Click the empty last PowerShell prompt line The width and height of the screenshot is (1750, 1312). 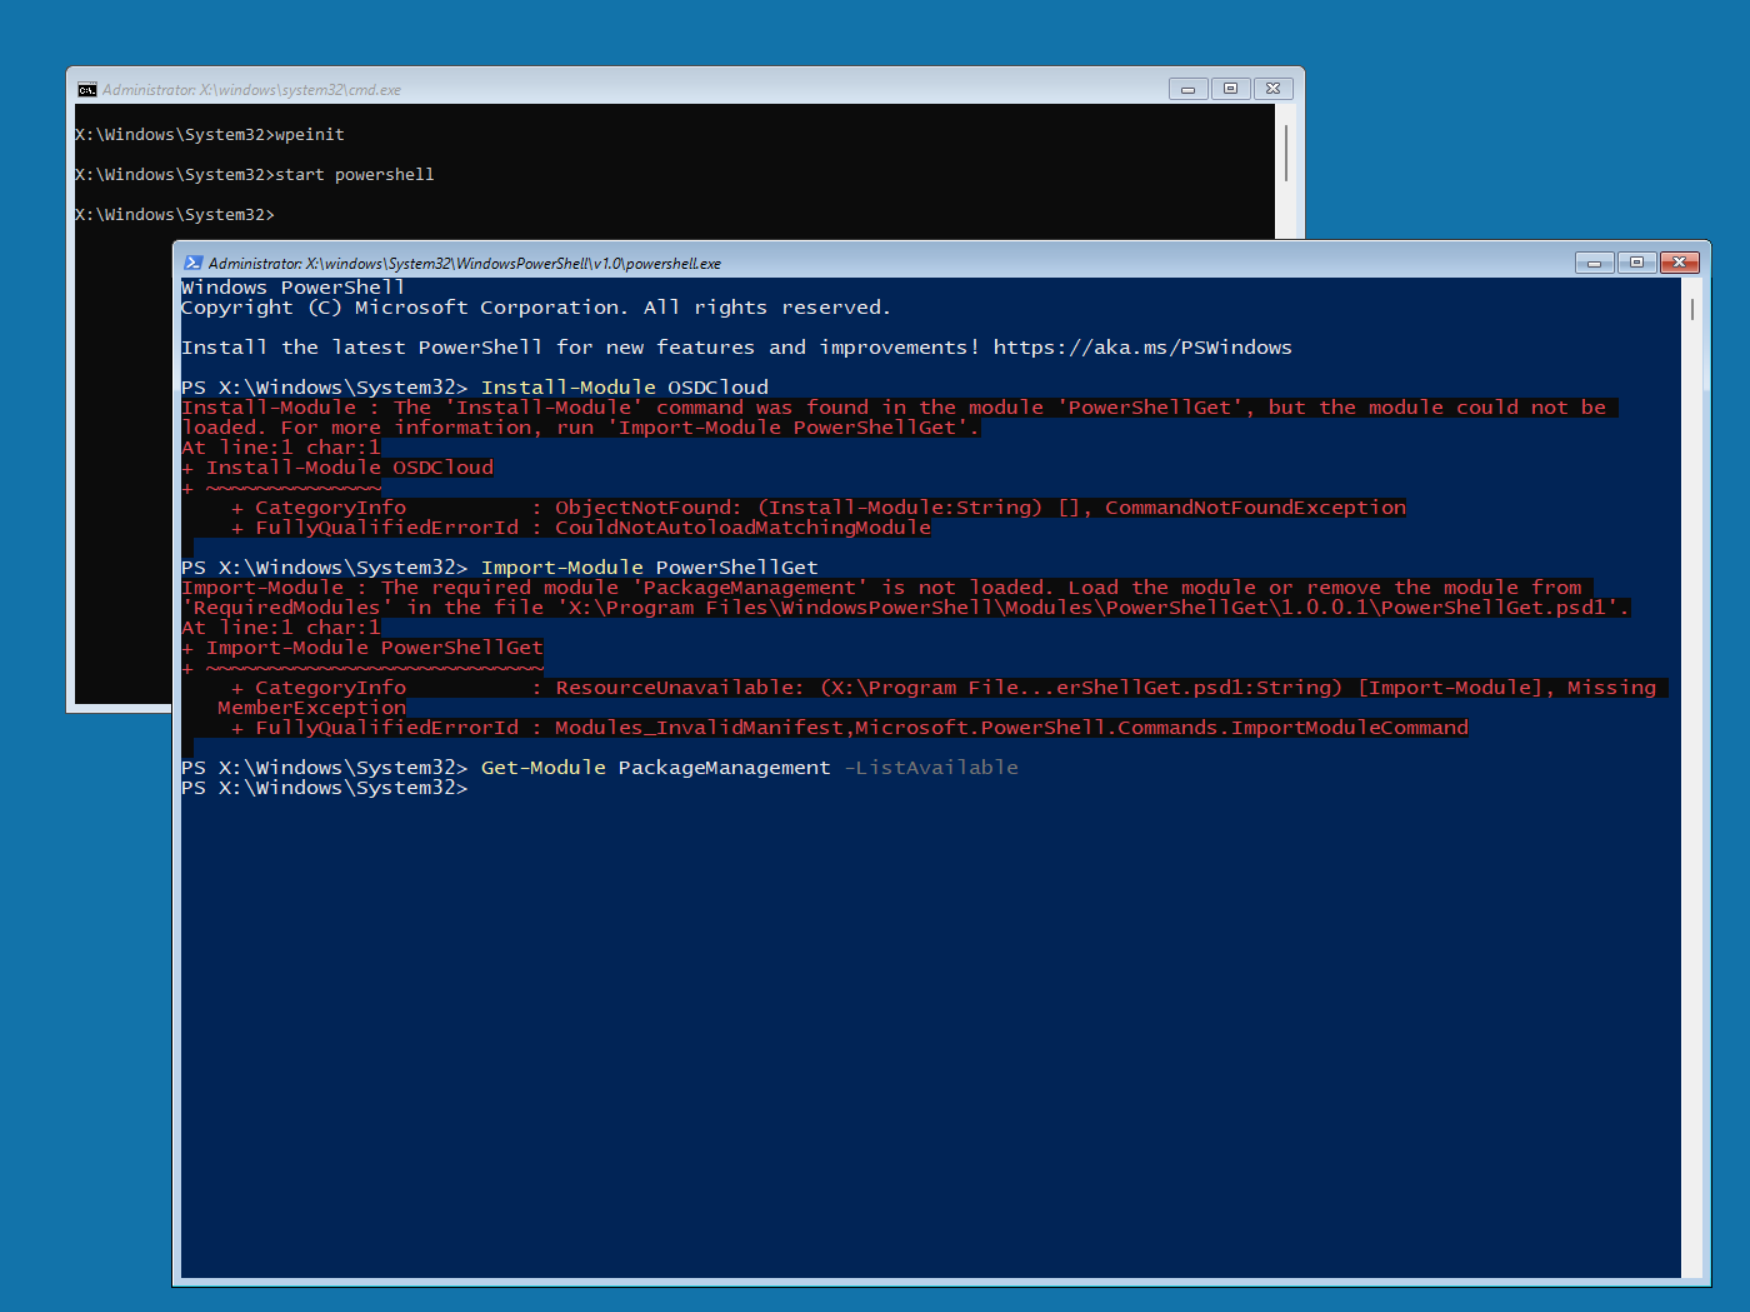pyautogui.click(x=600, y=788)
